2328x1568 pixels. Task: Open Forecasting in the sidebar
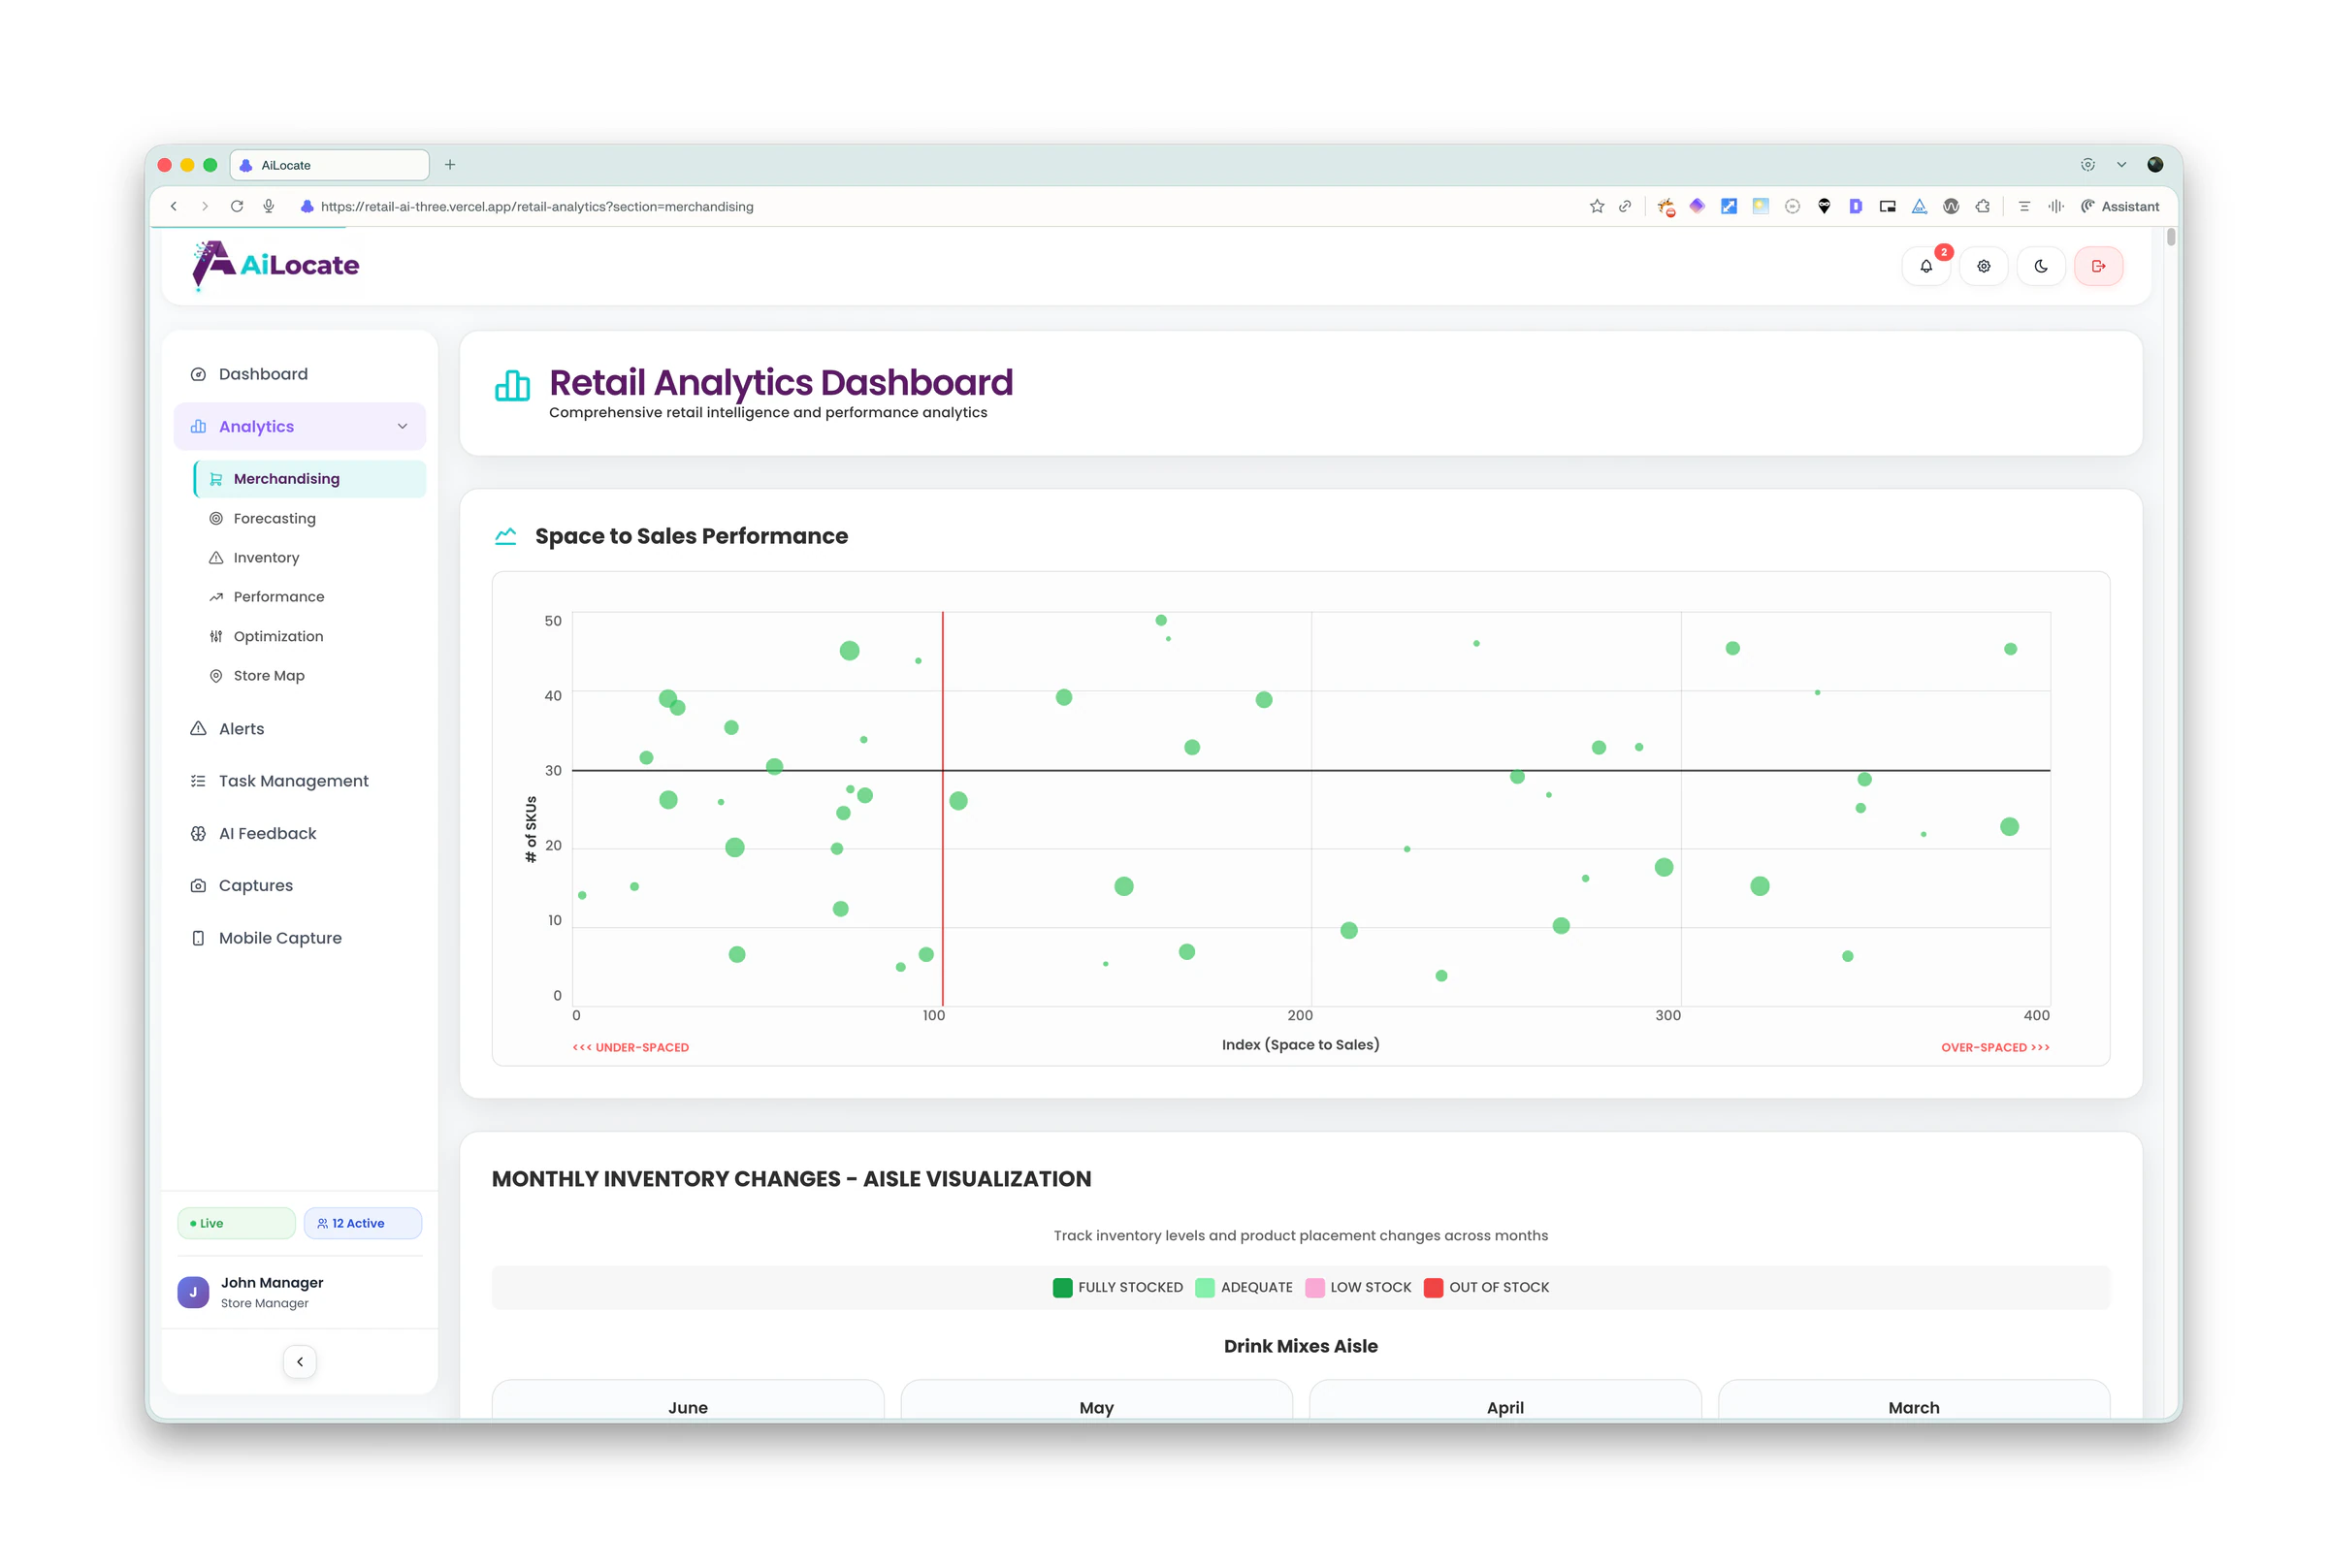pos(274,518)
